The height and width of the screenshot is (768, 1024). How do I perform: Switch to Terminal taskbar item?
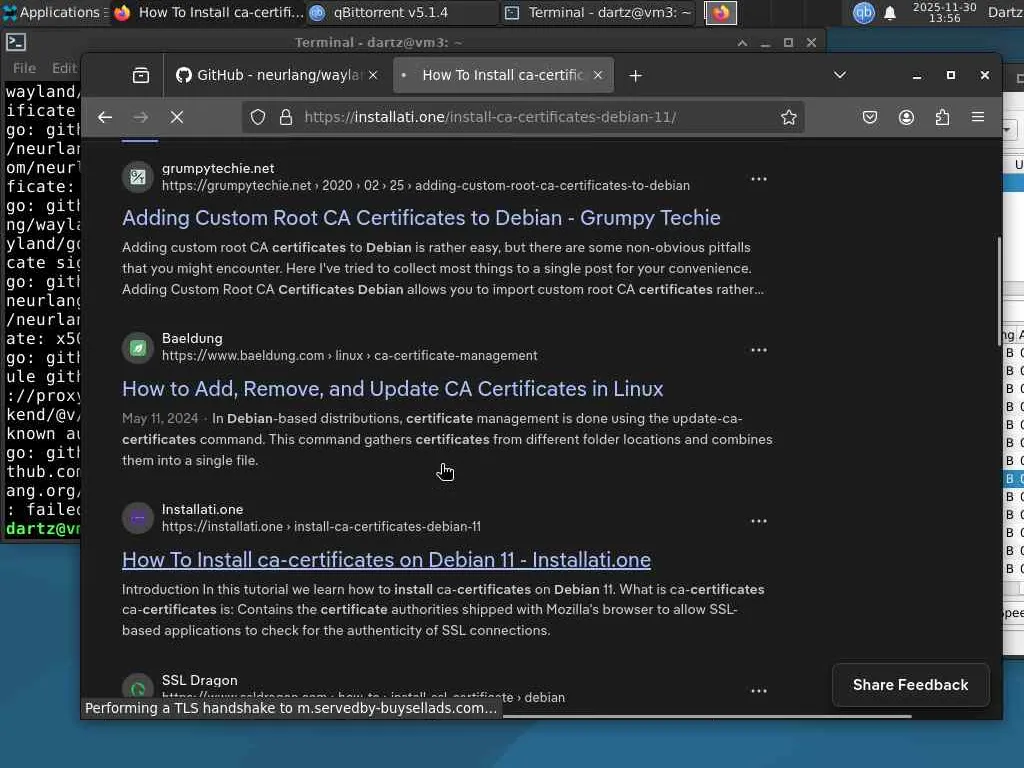598,12
